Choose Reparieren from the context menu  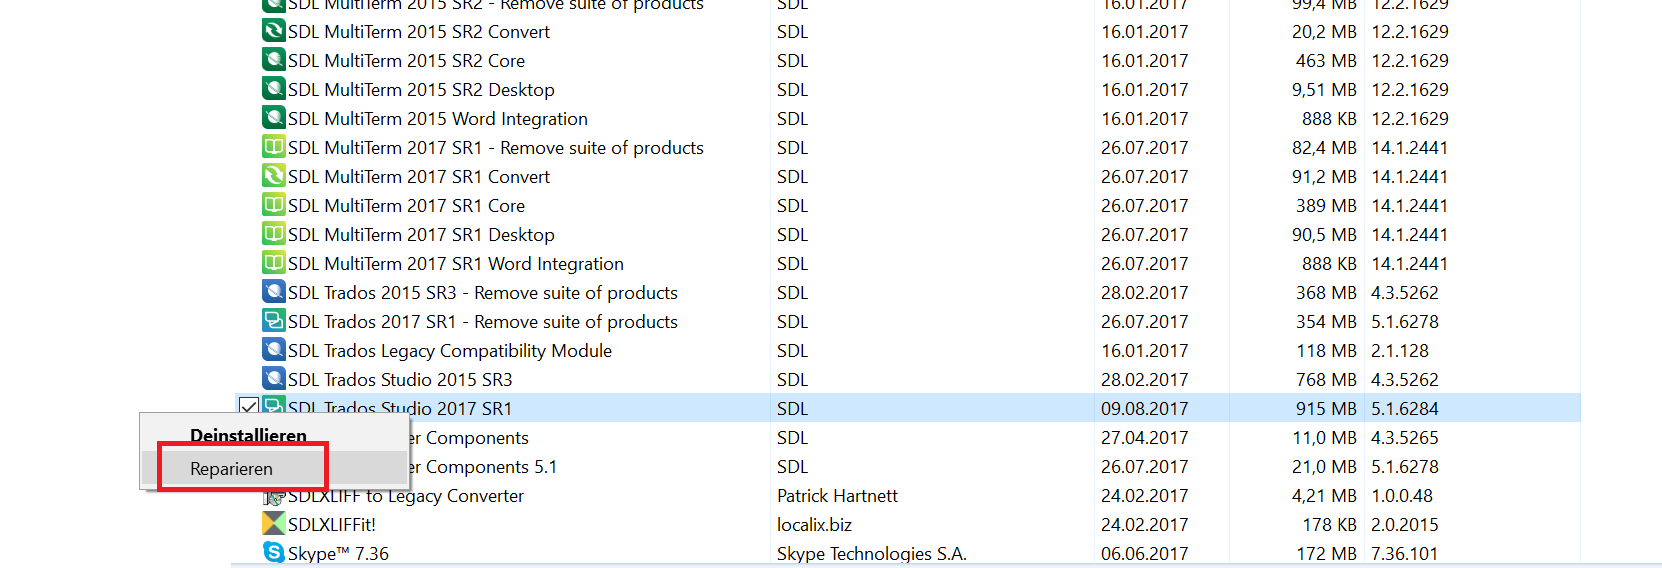point(231,469)
